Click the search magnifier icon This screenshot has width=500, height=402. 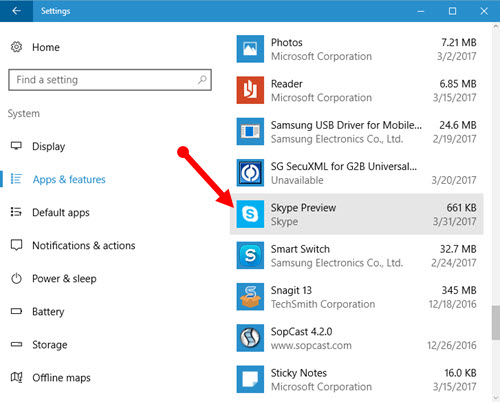coord(202,80)
